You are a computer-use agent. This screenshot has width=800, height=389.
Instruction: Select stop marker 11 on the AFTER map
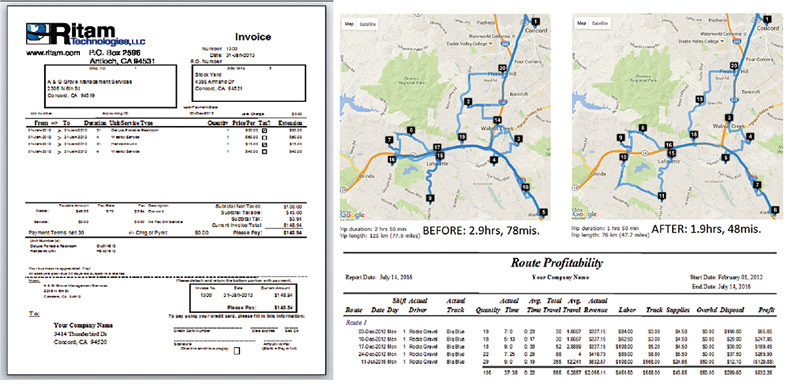click(x=661, y=195)
